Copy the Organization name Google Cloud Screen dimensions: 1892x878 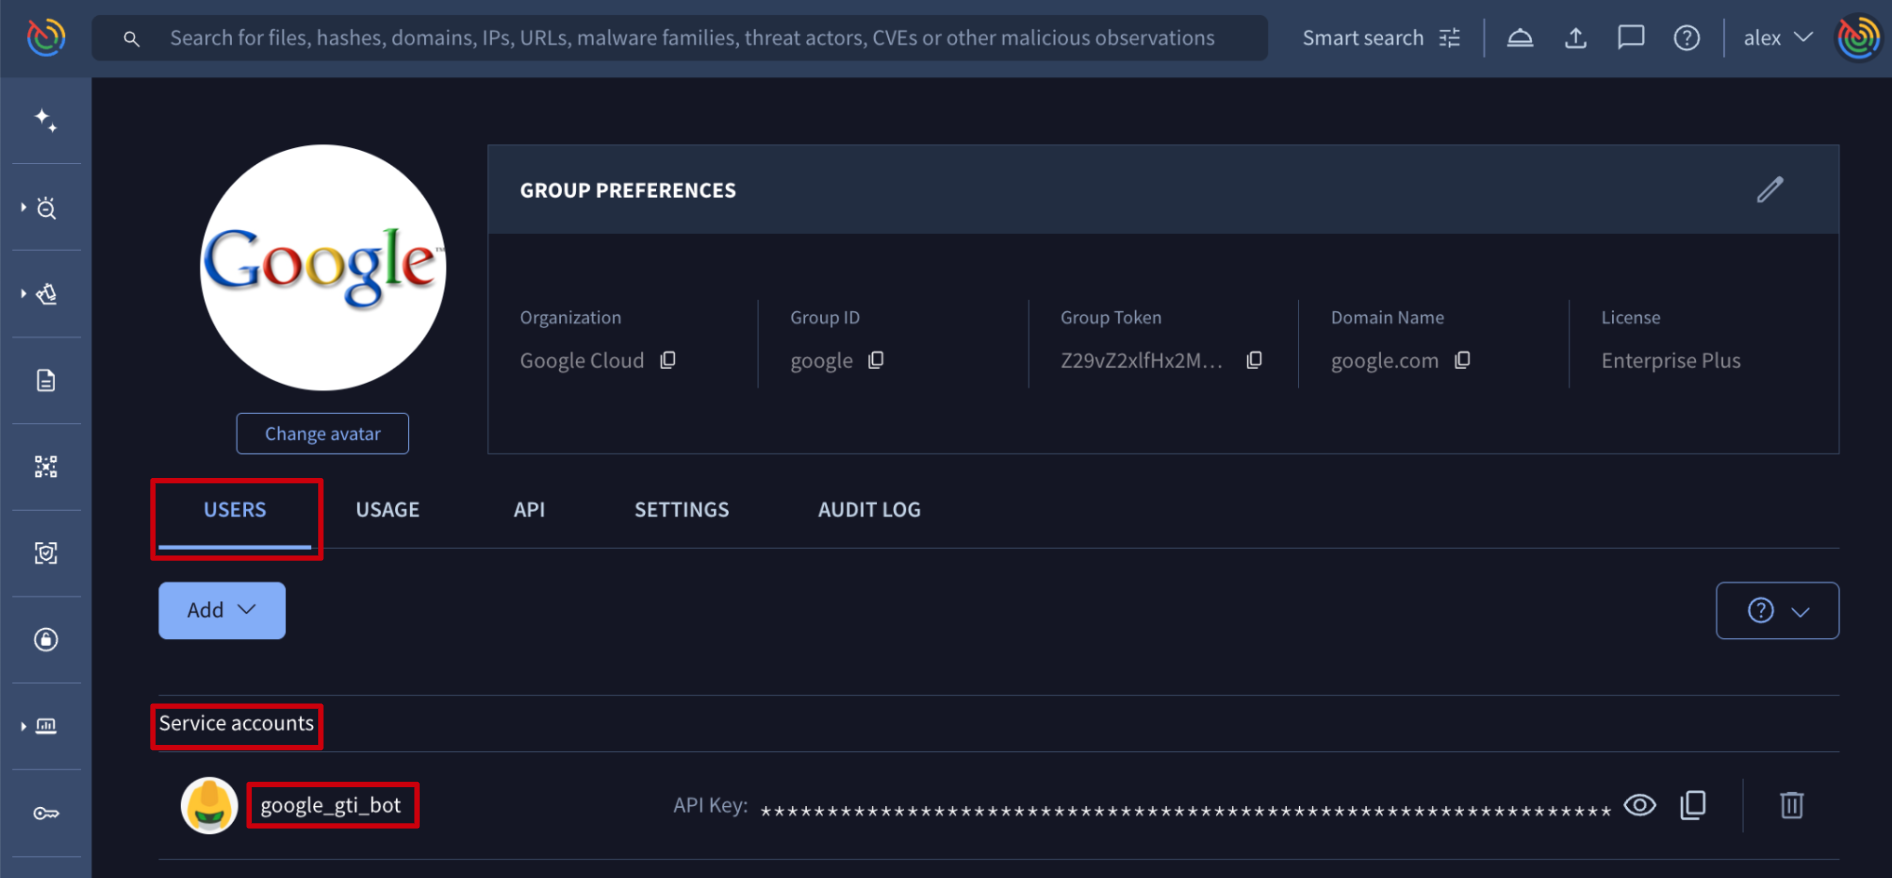(x=668, y=360)
